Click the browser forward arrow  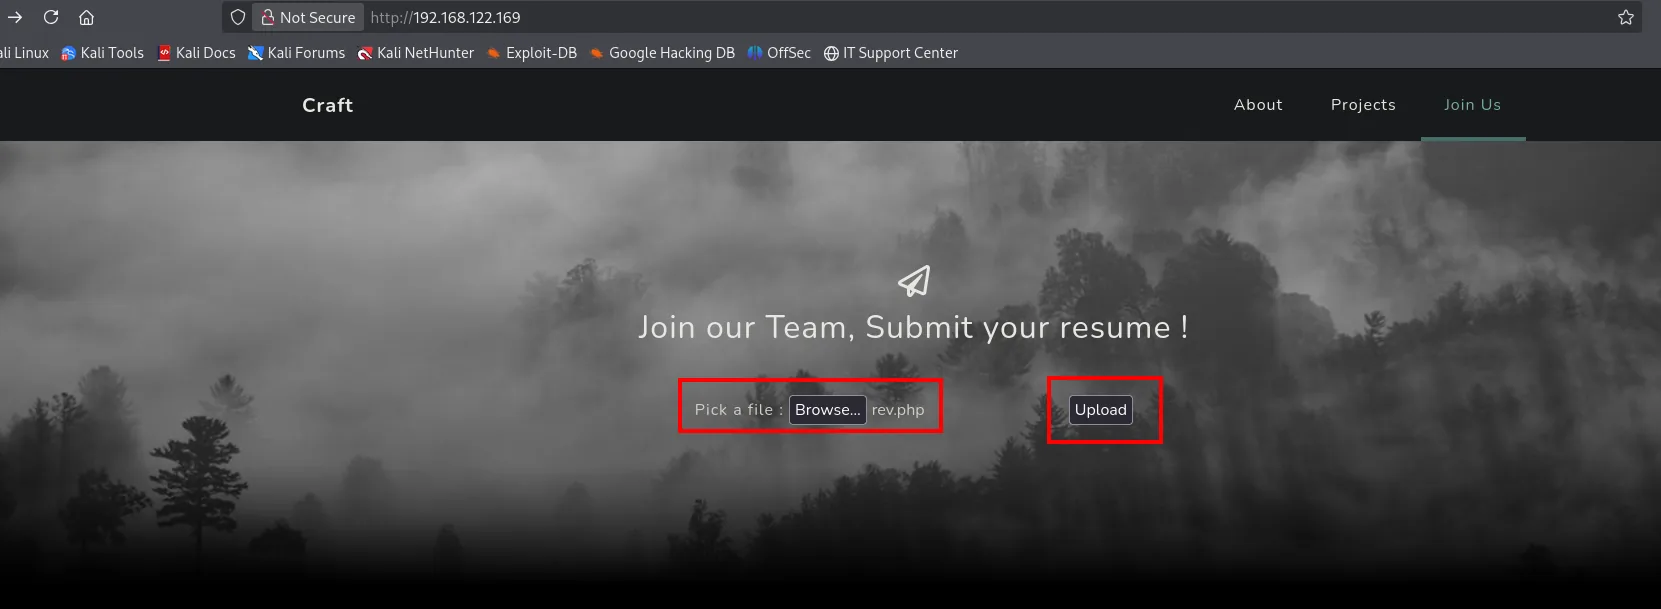15,17
